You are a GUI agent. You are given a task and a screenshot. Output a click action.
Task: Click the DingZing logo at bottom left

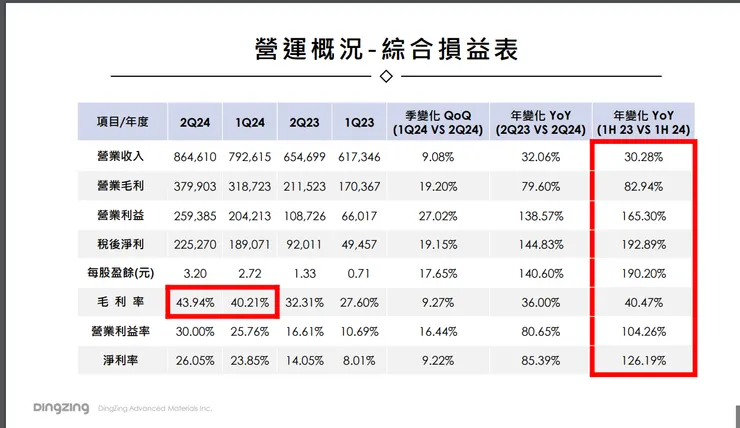tap(61, 408)
